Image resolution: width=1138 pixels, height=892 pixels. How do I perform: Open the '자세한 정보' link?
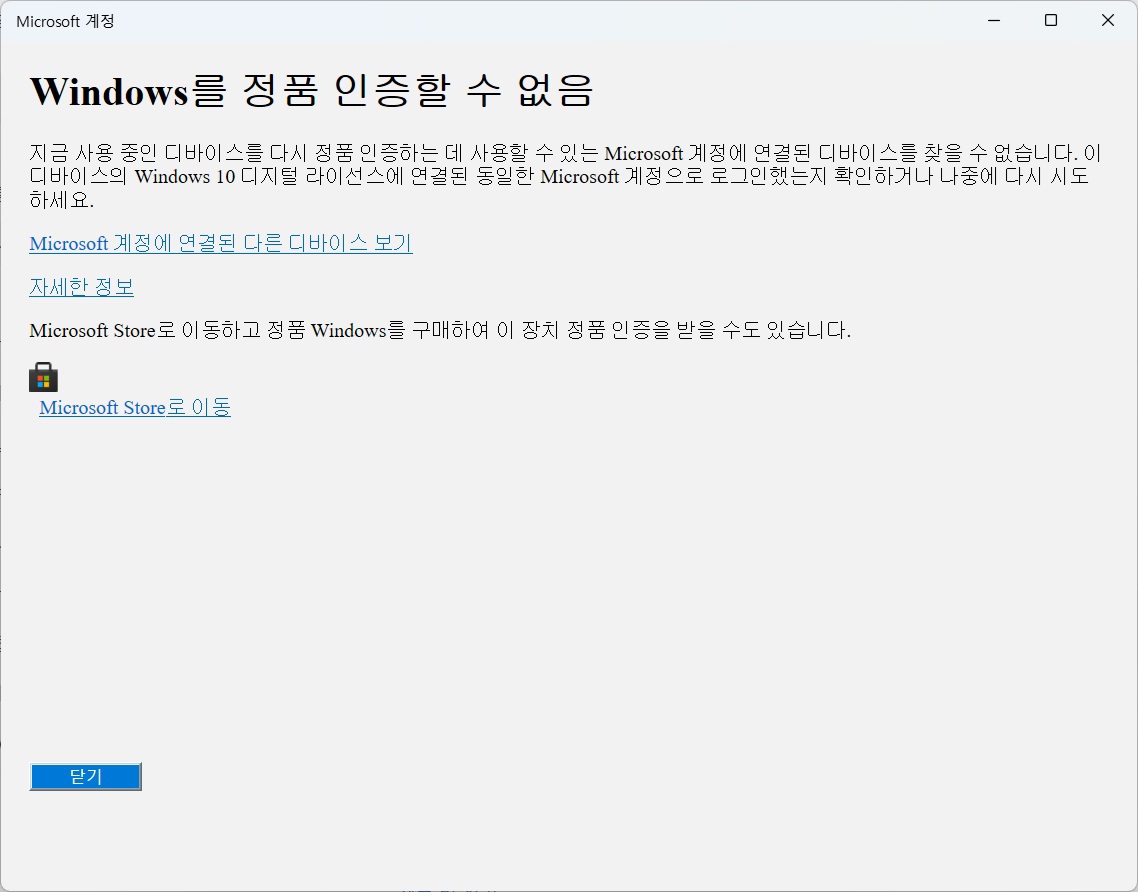[x=81, y=287]
